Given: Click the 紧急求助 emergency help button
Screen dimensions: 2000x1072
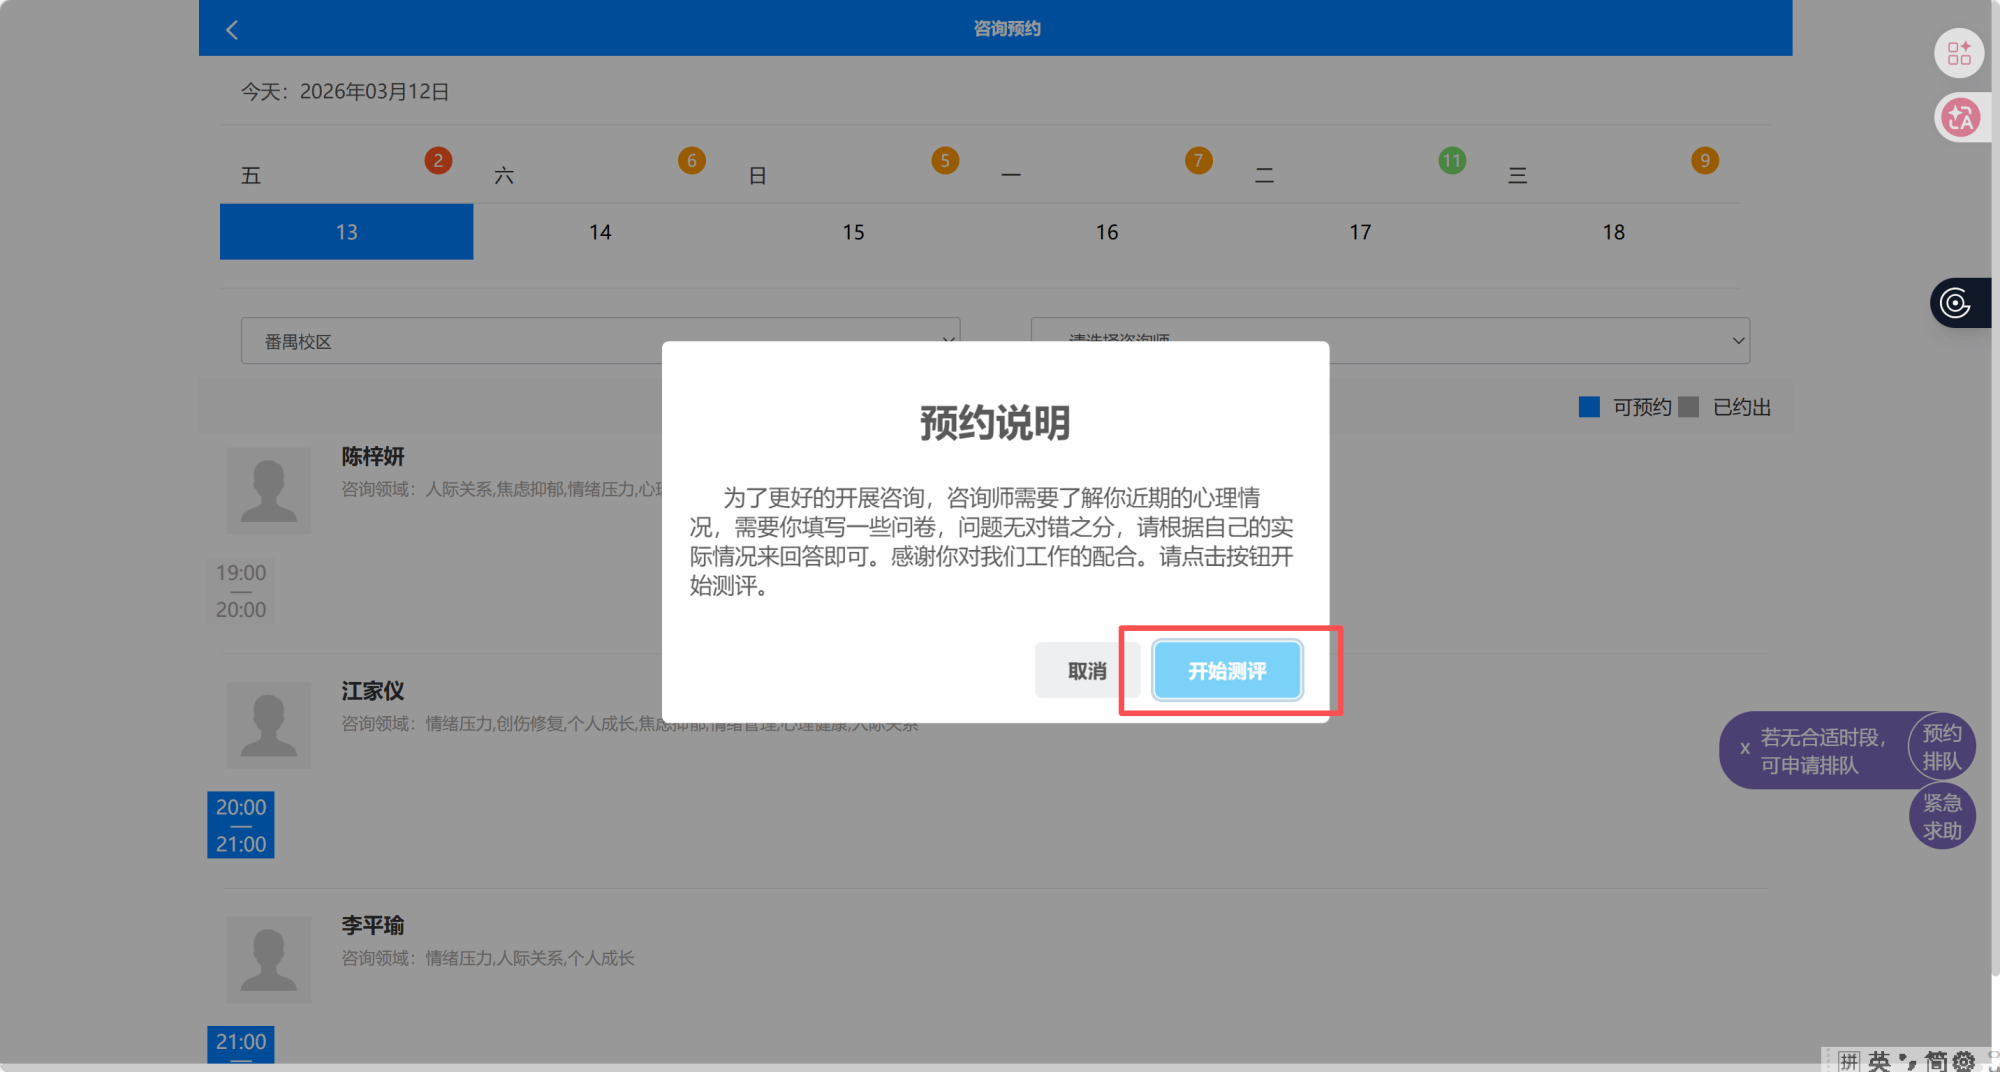Looking at the screenshot, I should point(1941,817).
